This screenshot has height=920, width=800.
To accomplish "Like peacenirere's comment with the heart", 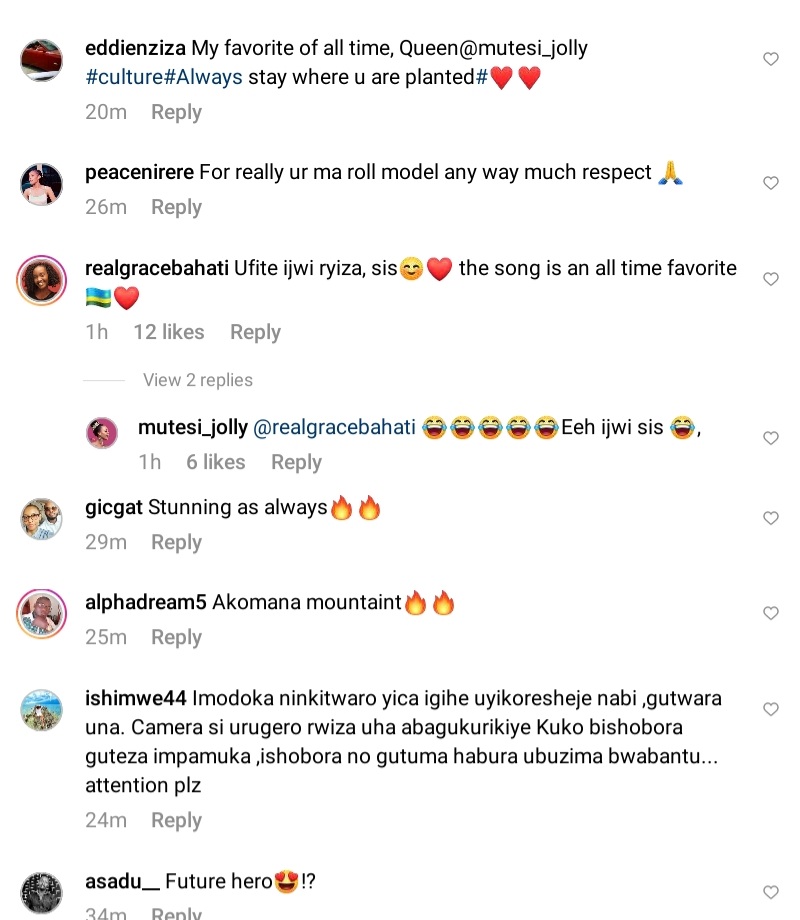I will [x=771, y=184].
